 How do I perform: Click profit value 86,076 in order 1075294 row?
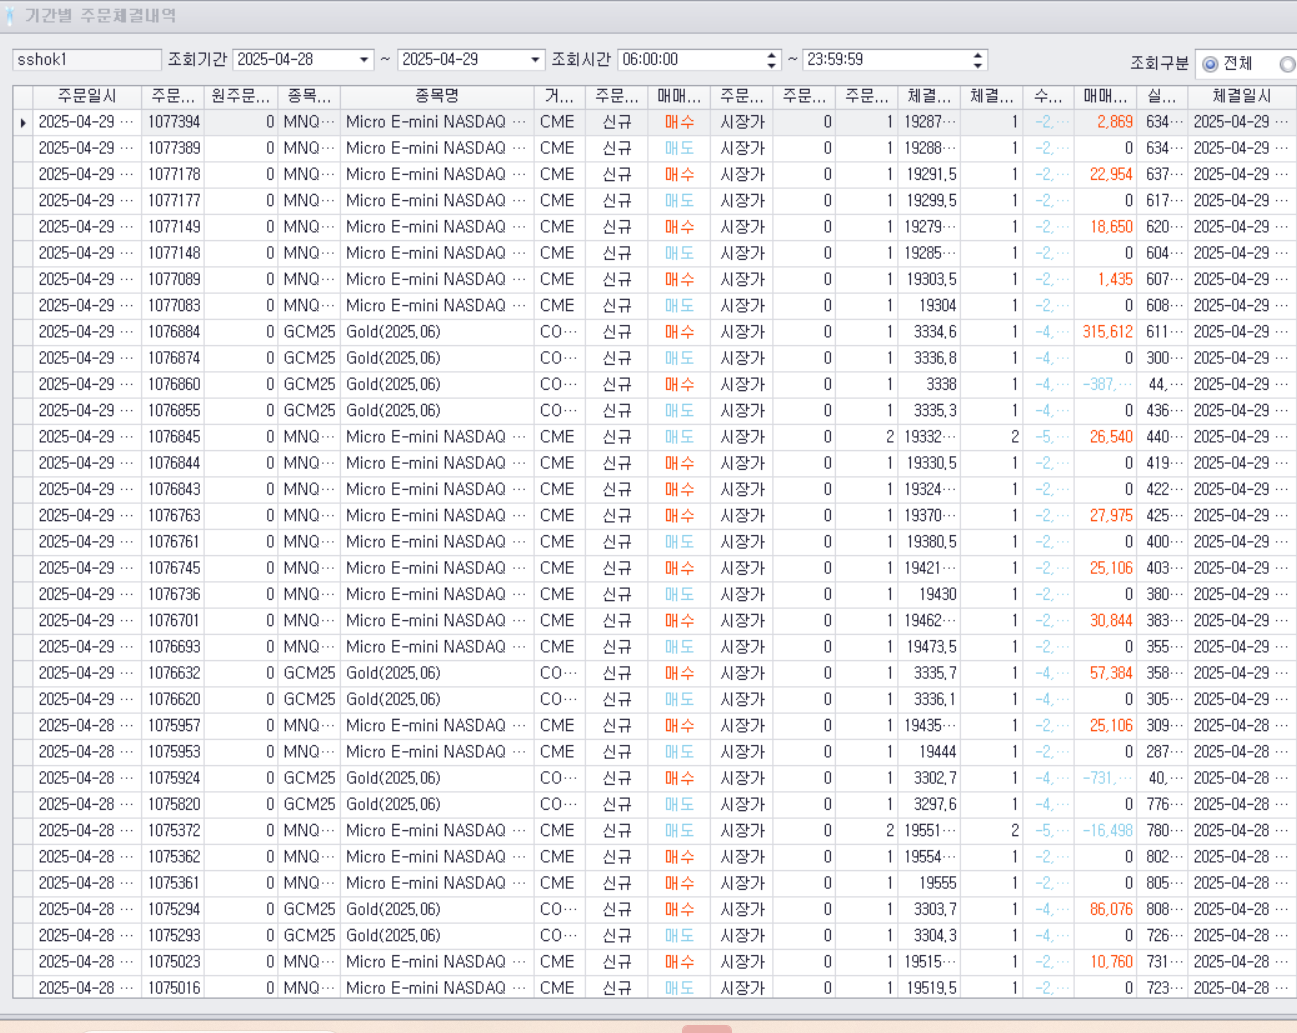(1111, 910)
